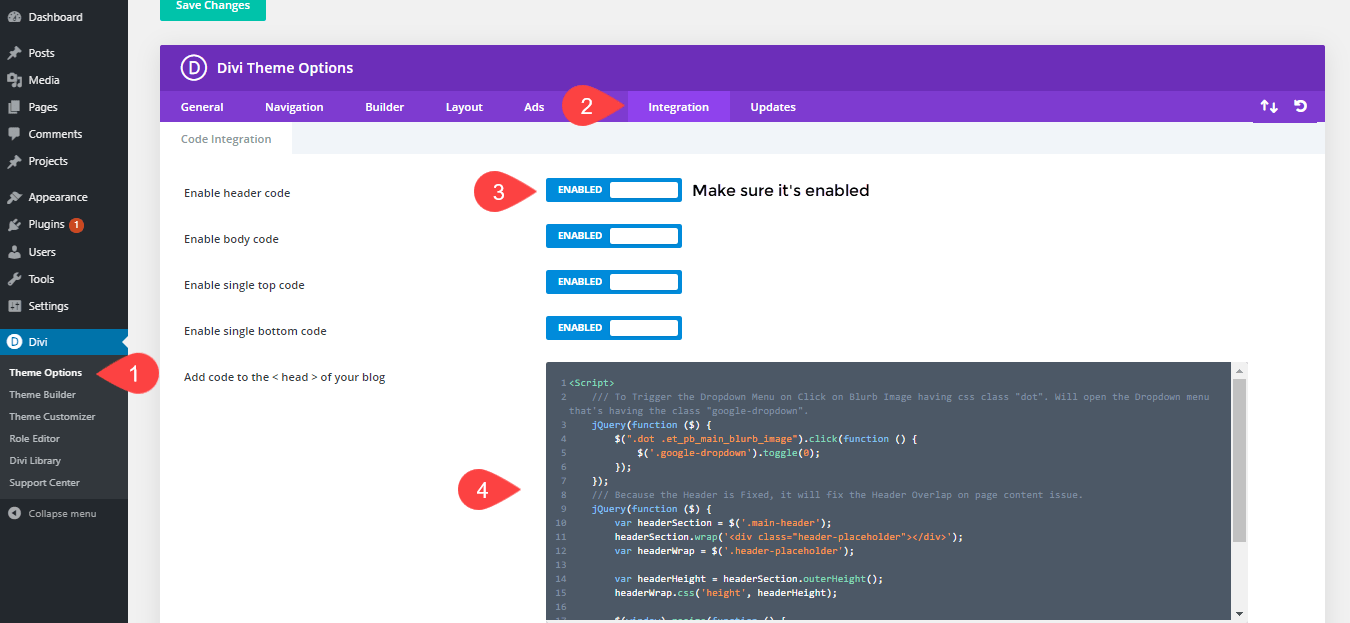
Task: Click the import/export arrows icon
Action: click(x=1269, y=106)
